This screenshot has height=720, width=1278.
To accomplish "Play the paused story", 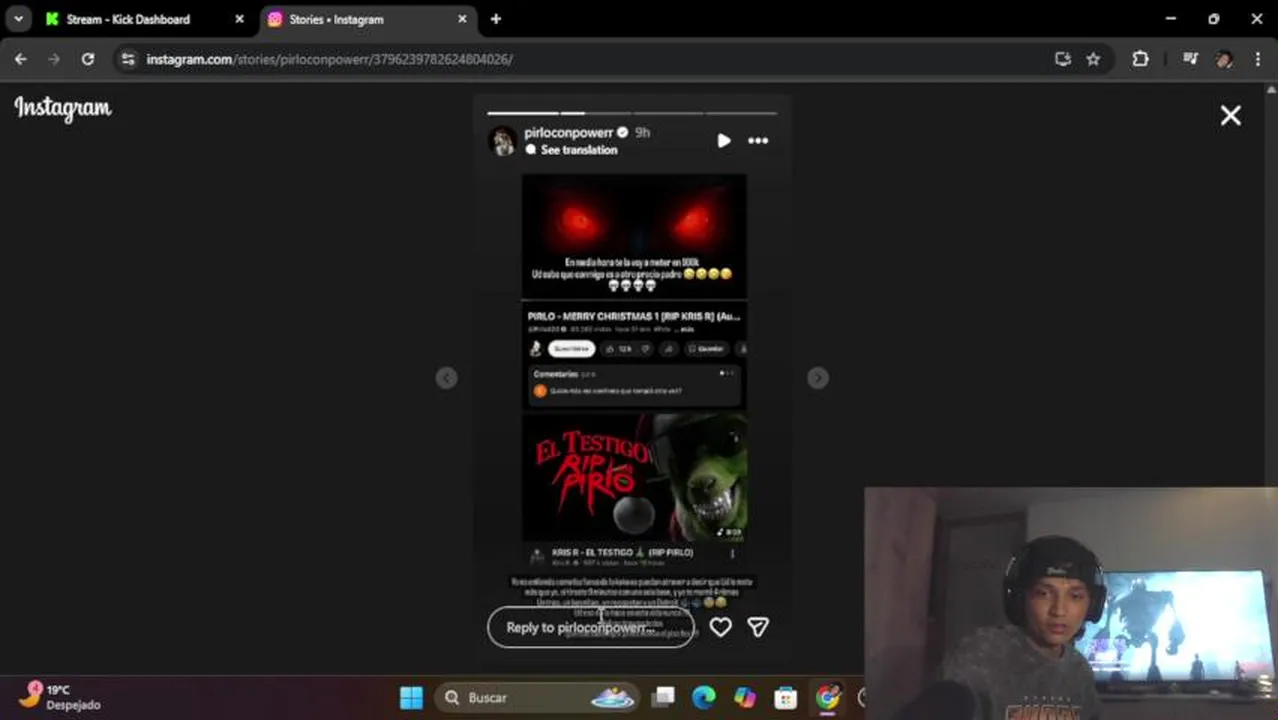I will click(724, 141).
